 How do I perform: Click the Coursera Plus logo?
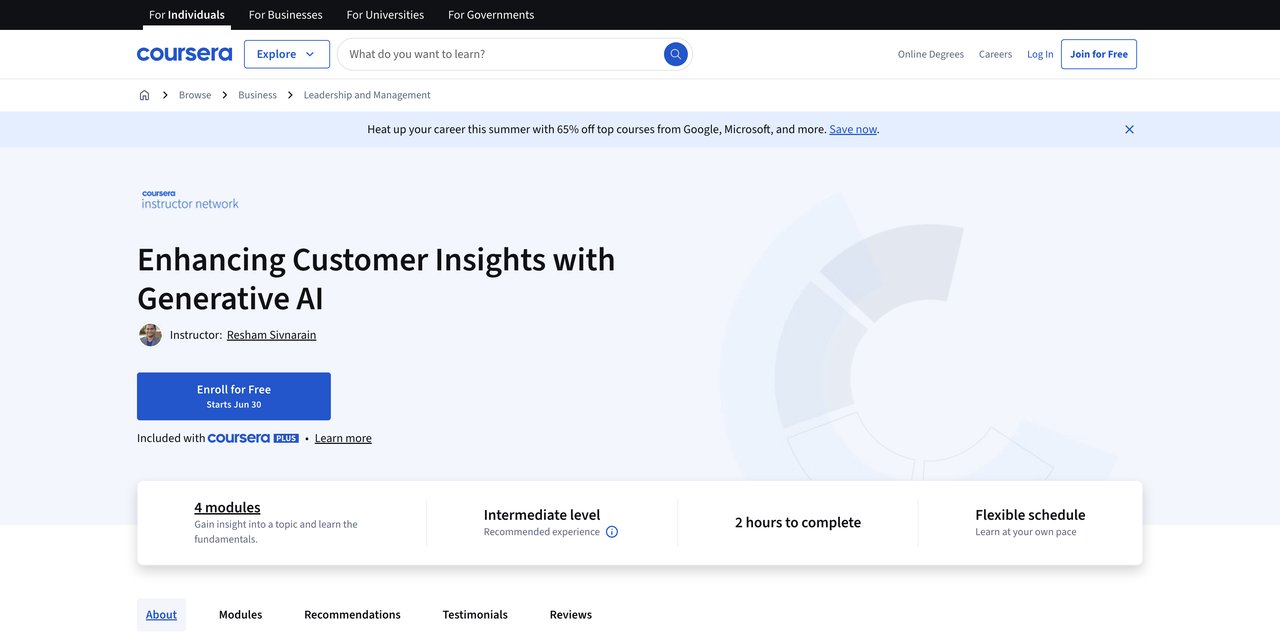point(253,438)
